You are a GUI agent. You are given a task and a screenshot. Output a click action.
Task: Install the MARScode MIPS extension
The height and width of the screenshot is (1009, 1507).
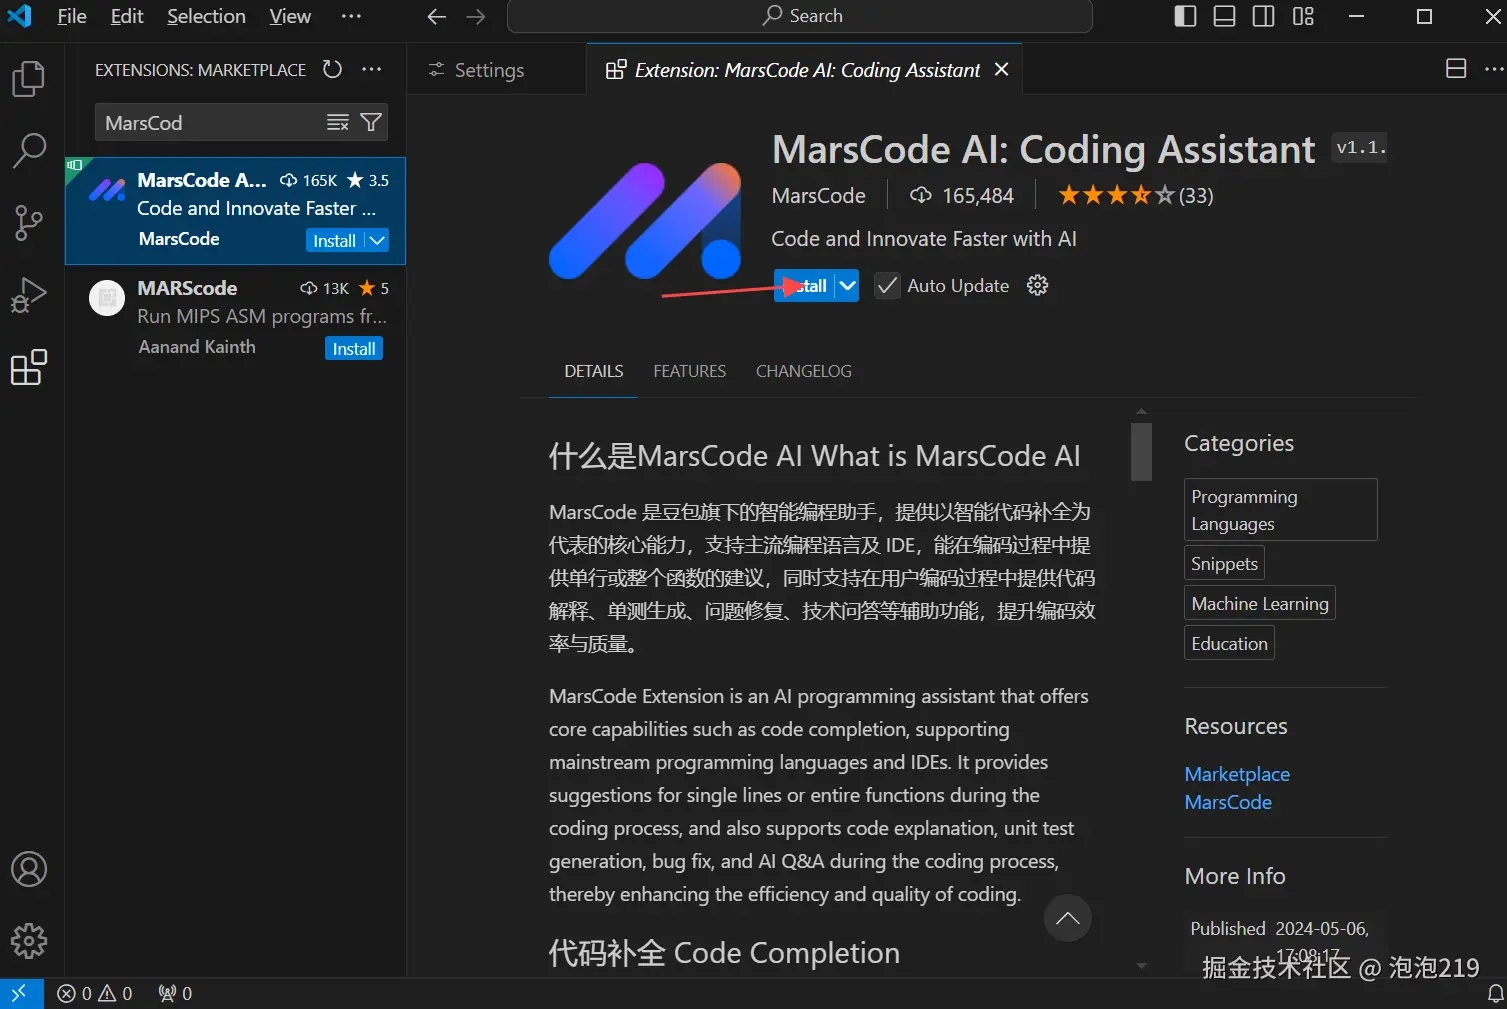pyautogui.click(x=354, y=349)
